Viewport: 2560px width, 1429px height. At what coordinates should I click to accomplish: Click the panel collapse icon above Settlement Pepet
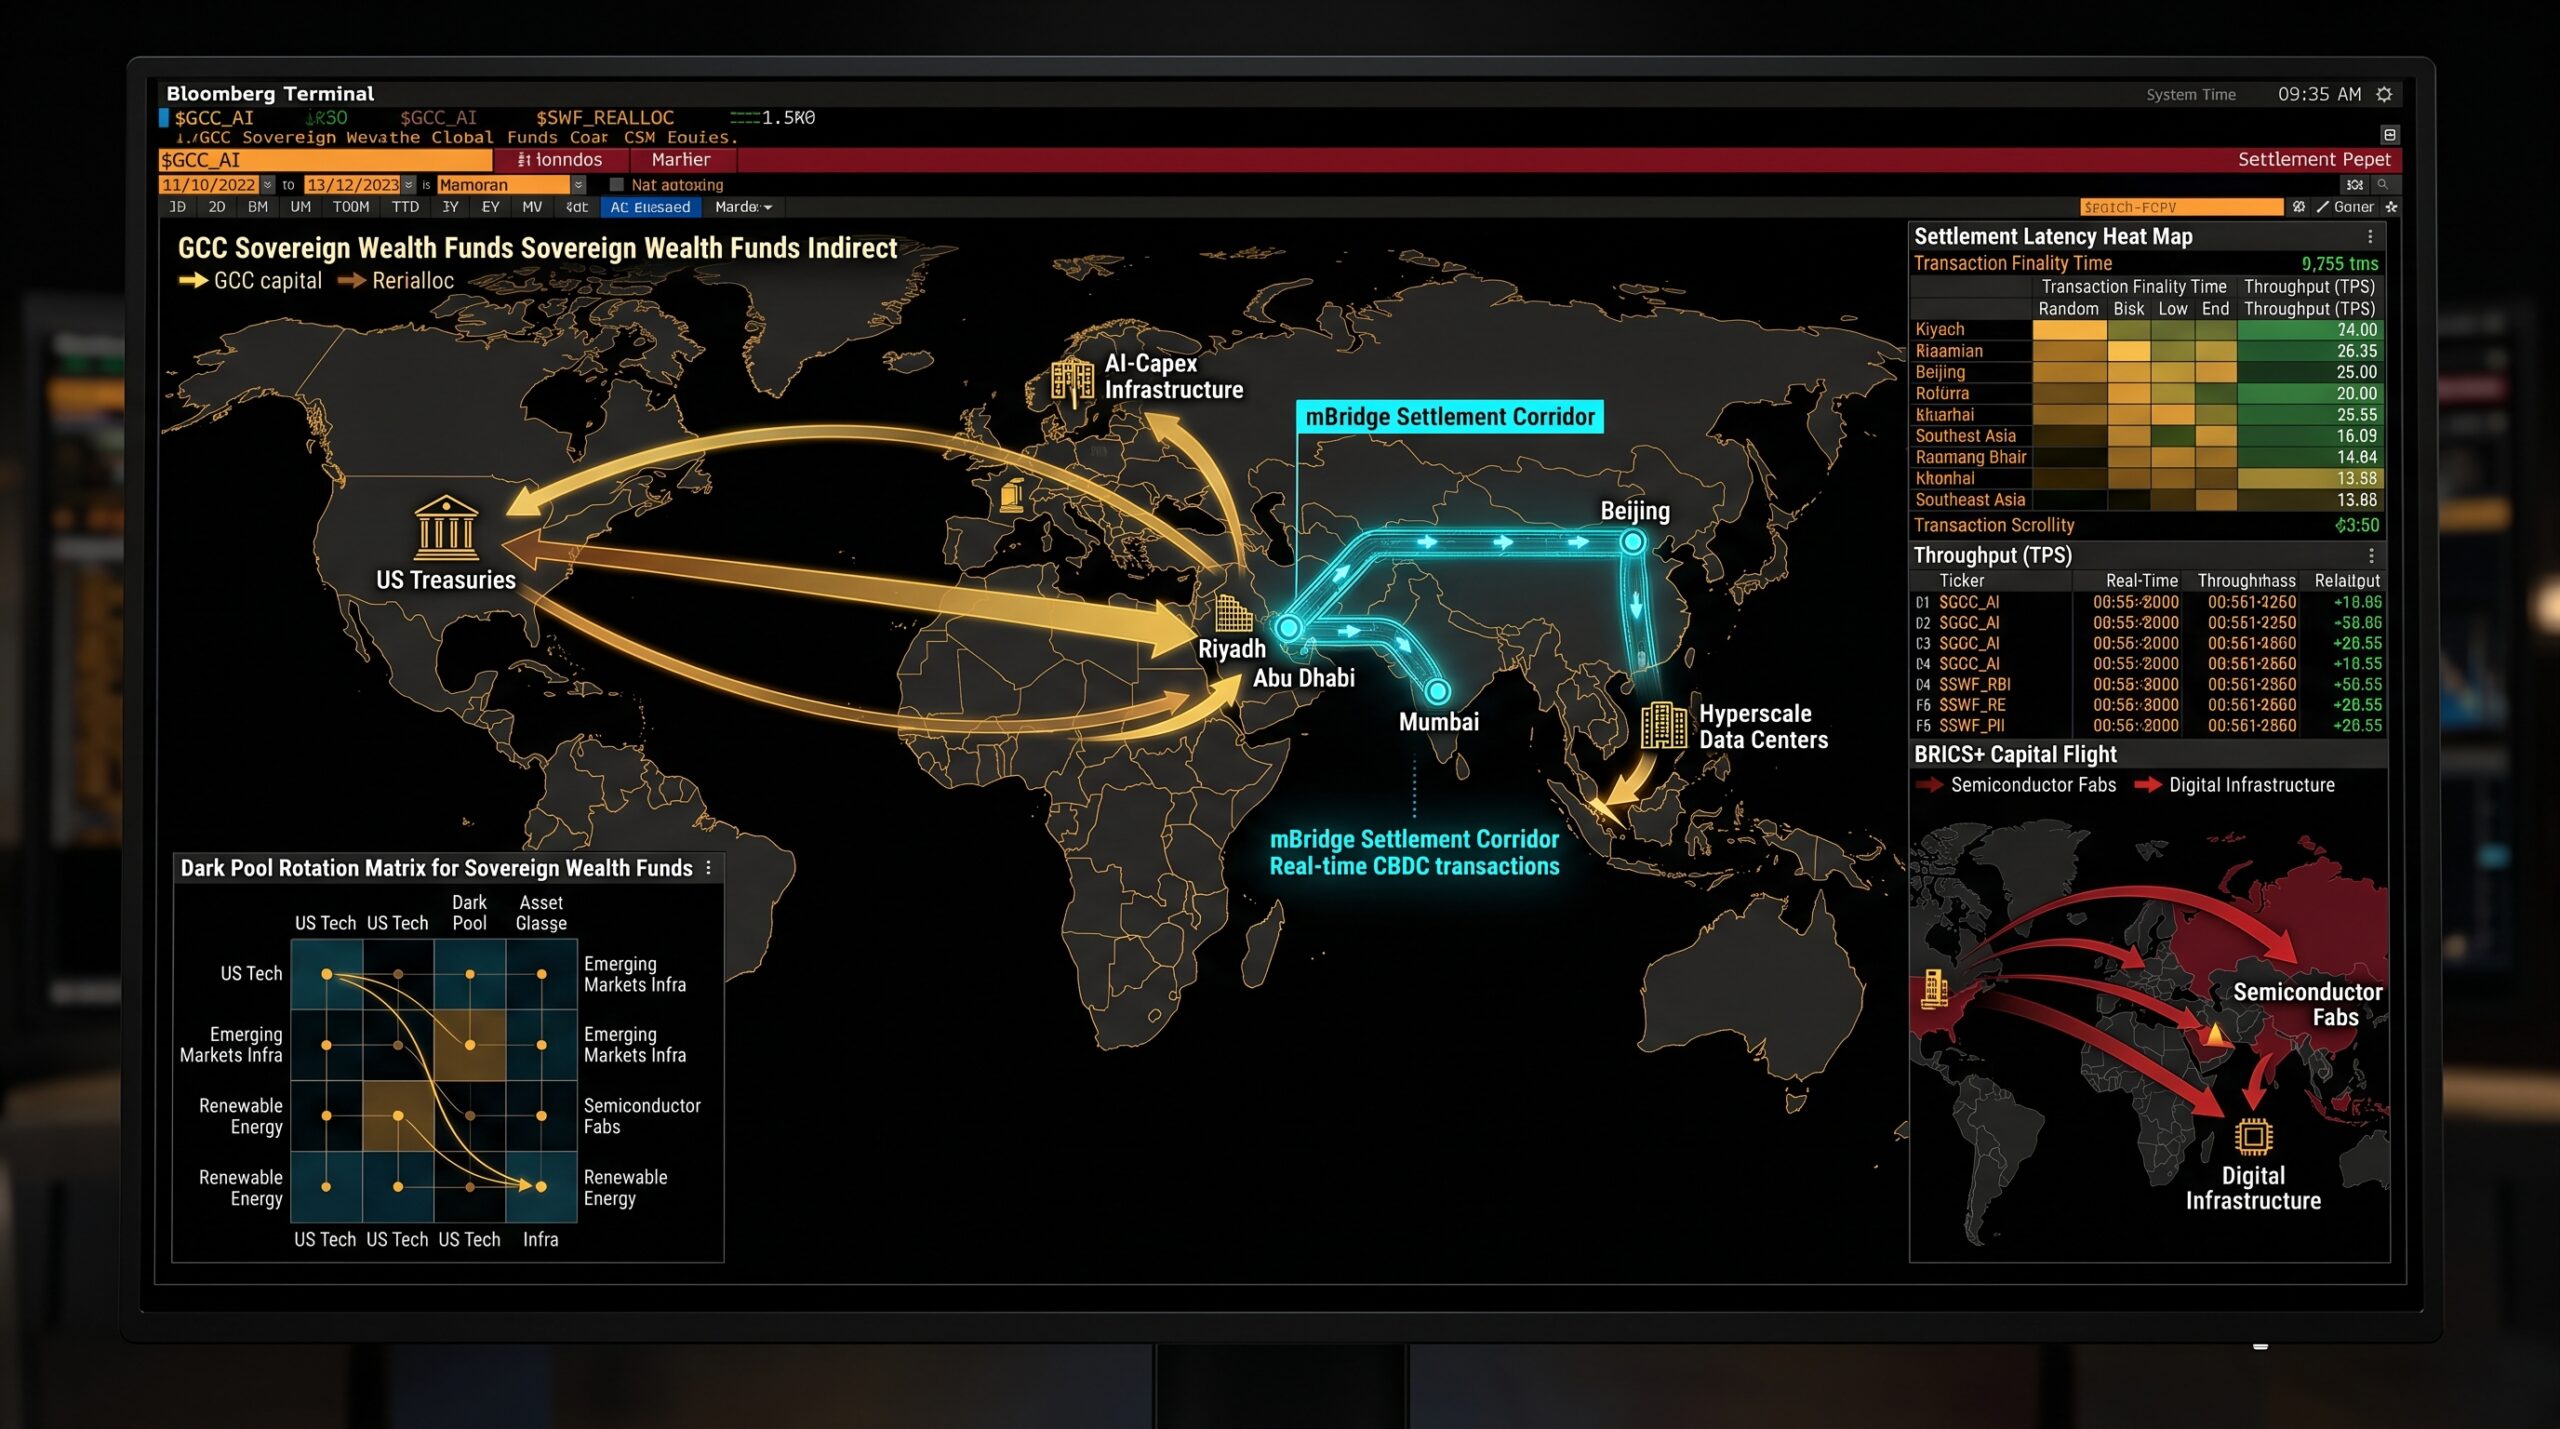point(2389,135)
